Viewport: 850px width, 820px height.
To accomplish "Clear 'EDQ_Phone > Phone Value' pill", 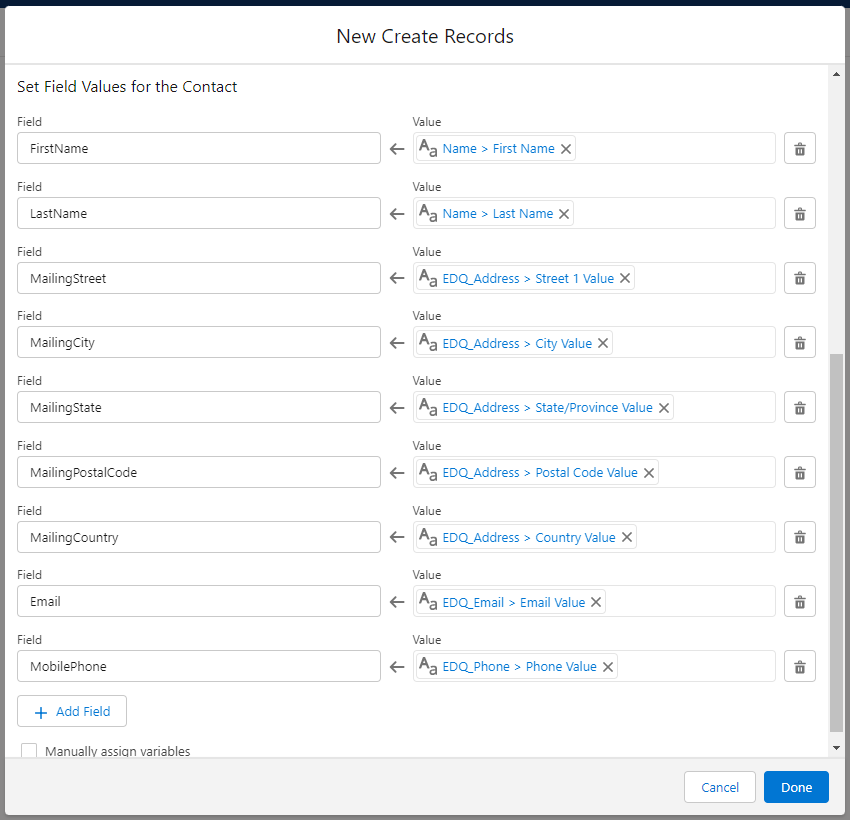I will coord(608,667).
